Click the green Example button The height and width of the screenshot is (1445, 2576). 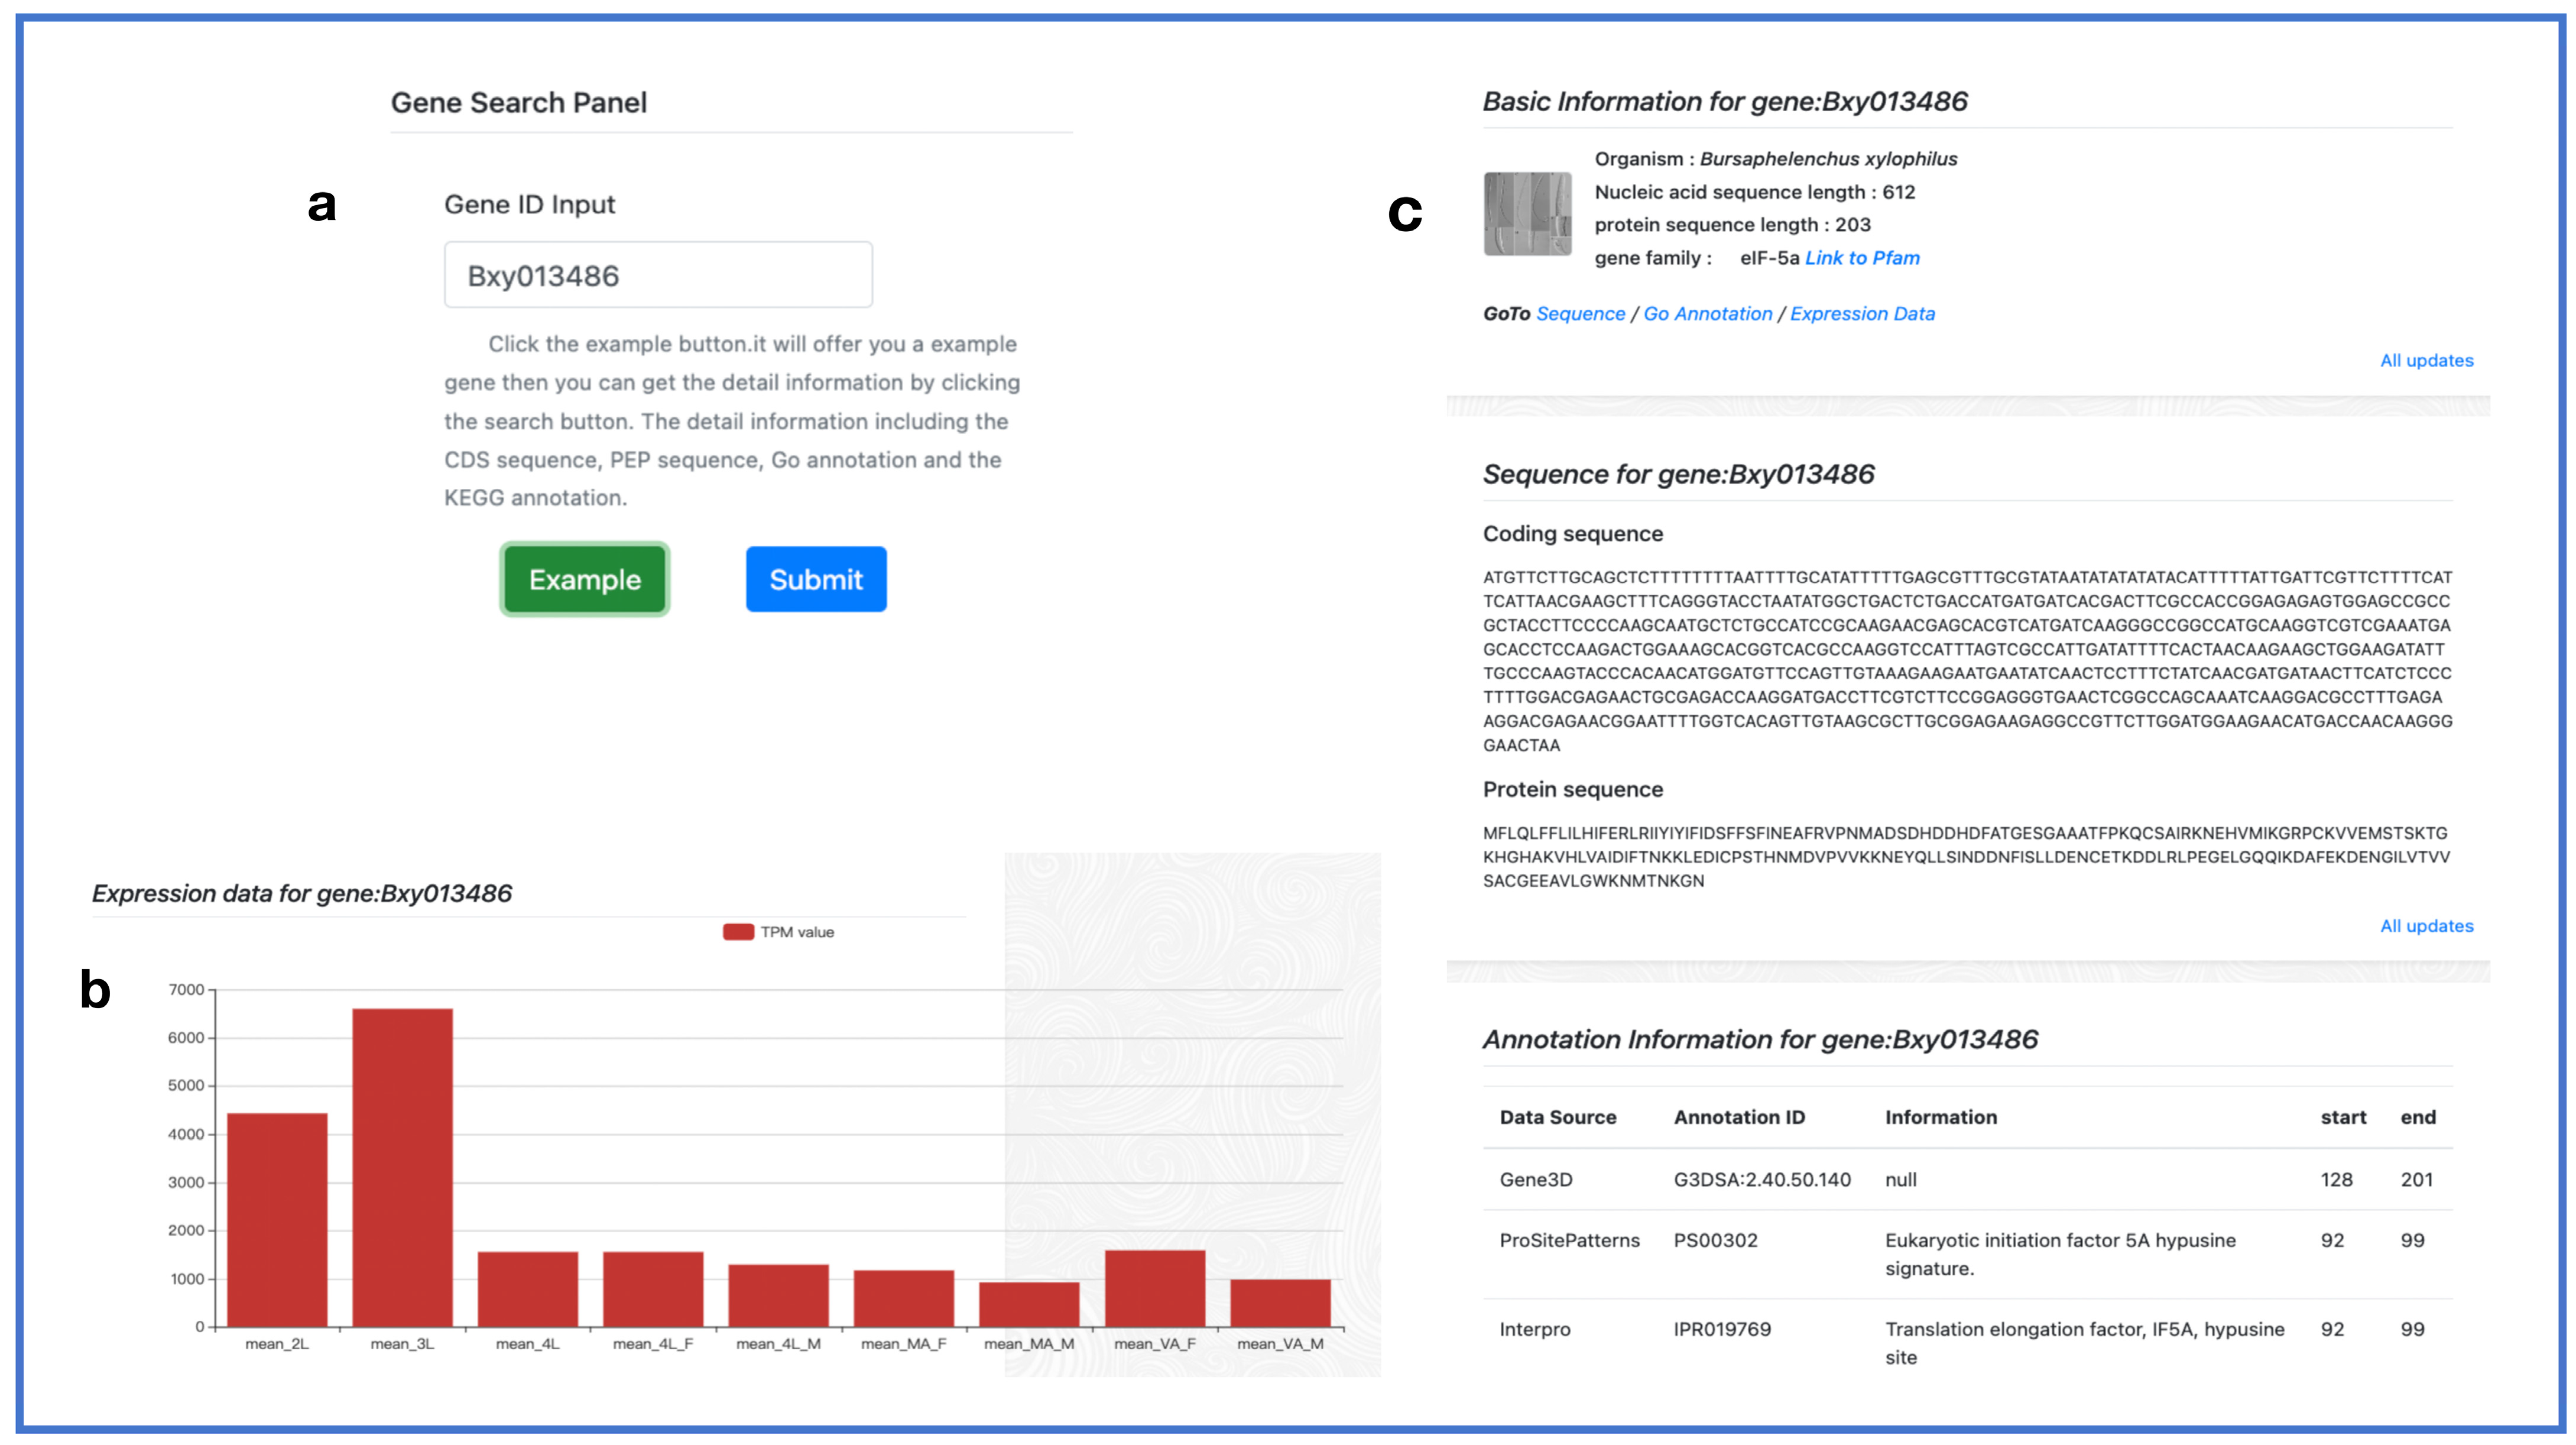[x=584, y=579]
